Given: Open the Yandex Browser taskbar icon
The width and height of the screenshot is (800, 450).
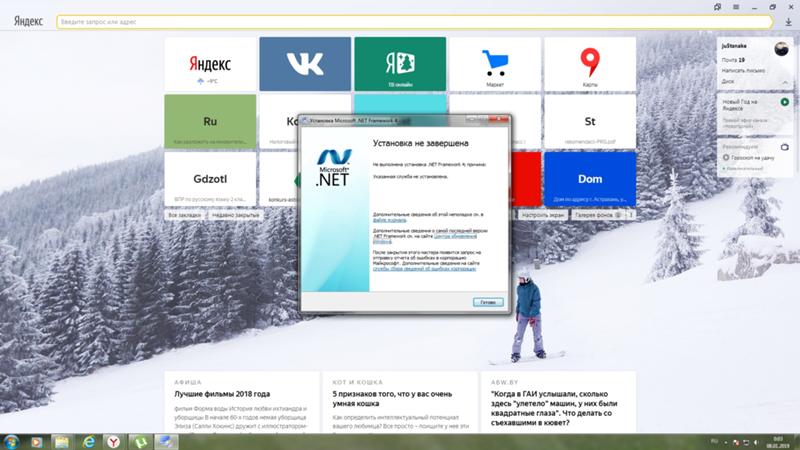Looking at the screenshot, I should click(x=113, y=442).
